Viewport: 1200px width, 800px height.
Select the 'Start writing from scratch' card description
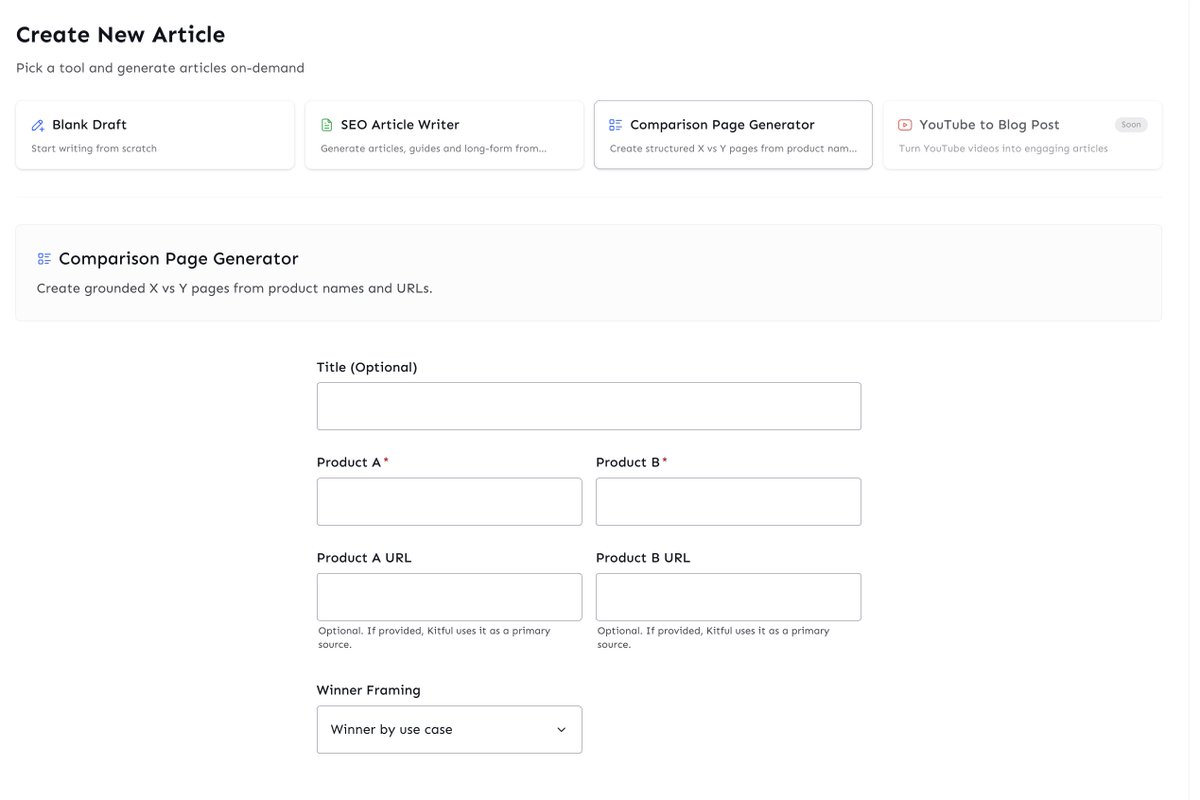click(x=94, y=148)
